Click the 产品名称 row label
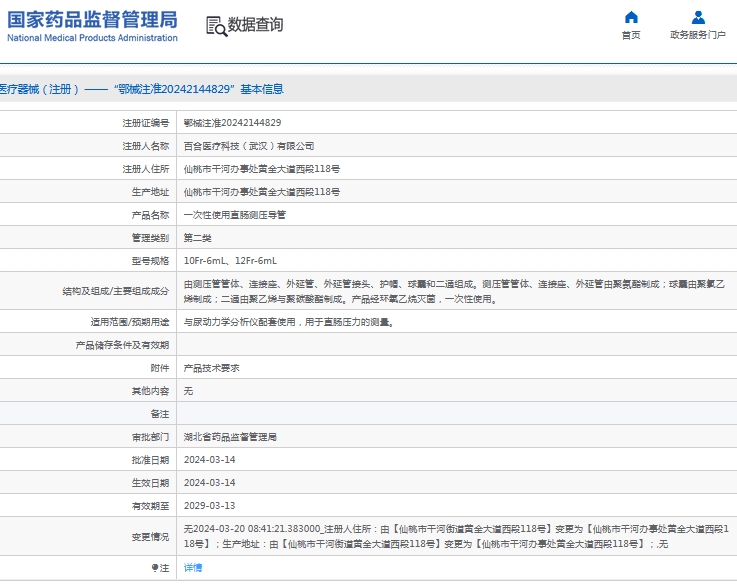The image size is (737, 588). [x=150, y=215]
